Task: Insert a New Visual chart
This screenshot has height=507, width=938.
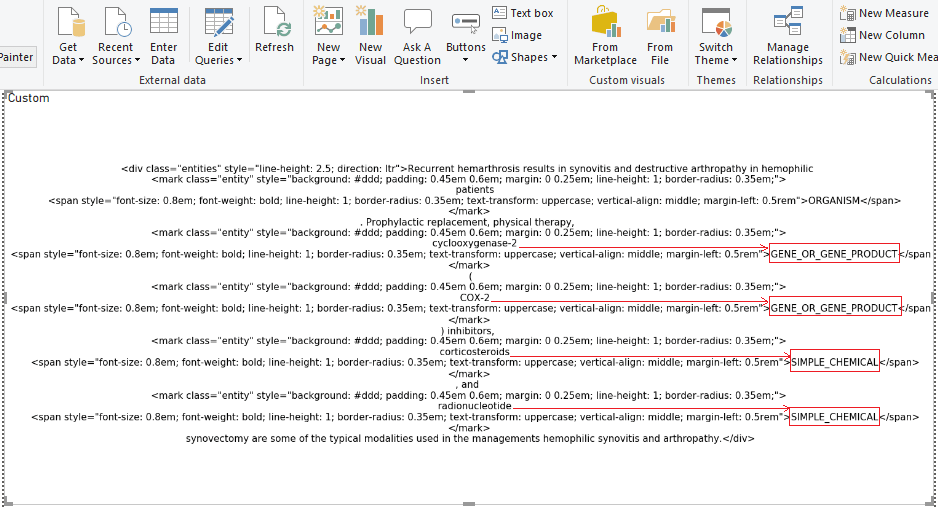Action: pos(370,21)
